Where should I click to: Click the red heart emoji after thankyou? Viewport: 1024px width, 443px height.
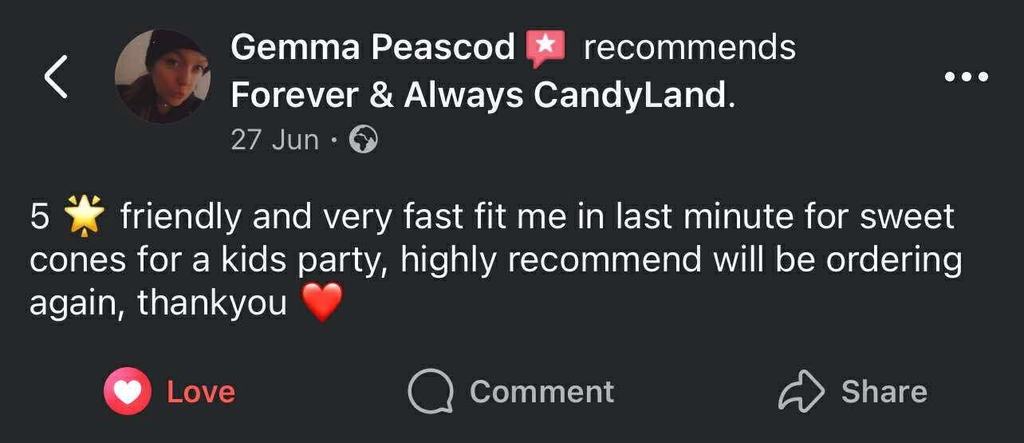click(x=322, y=301)
